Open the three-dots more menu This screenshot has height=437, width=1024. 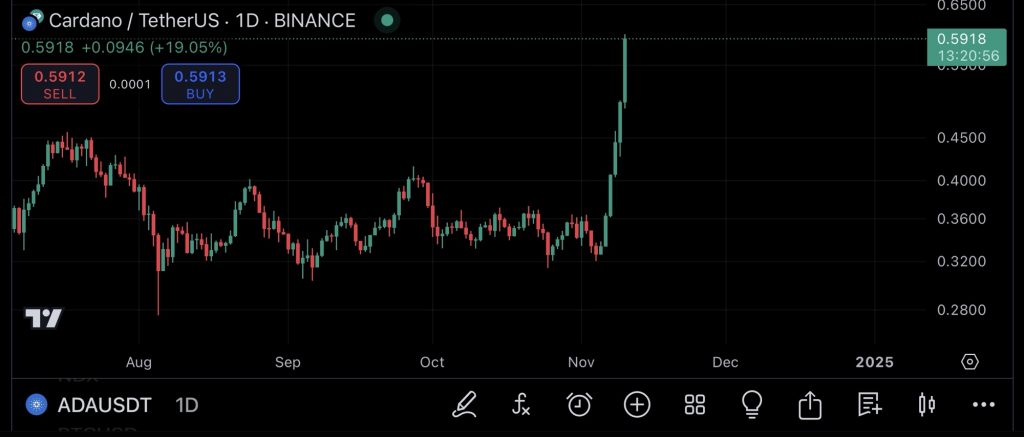[x=984, y=404]
